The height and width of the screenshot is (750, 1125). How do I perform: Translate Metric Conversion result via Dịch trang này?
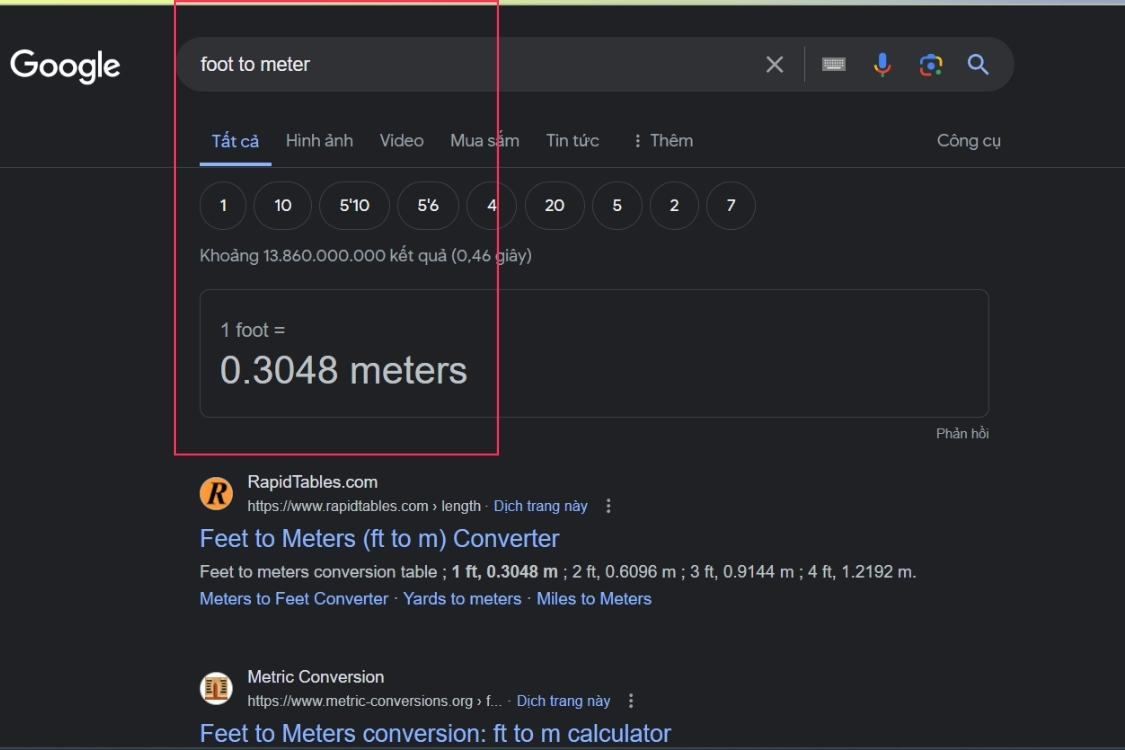click(563, 701)
